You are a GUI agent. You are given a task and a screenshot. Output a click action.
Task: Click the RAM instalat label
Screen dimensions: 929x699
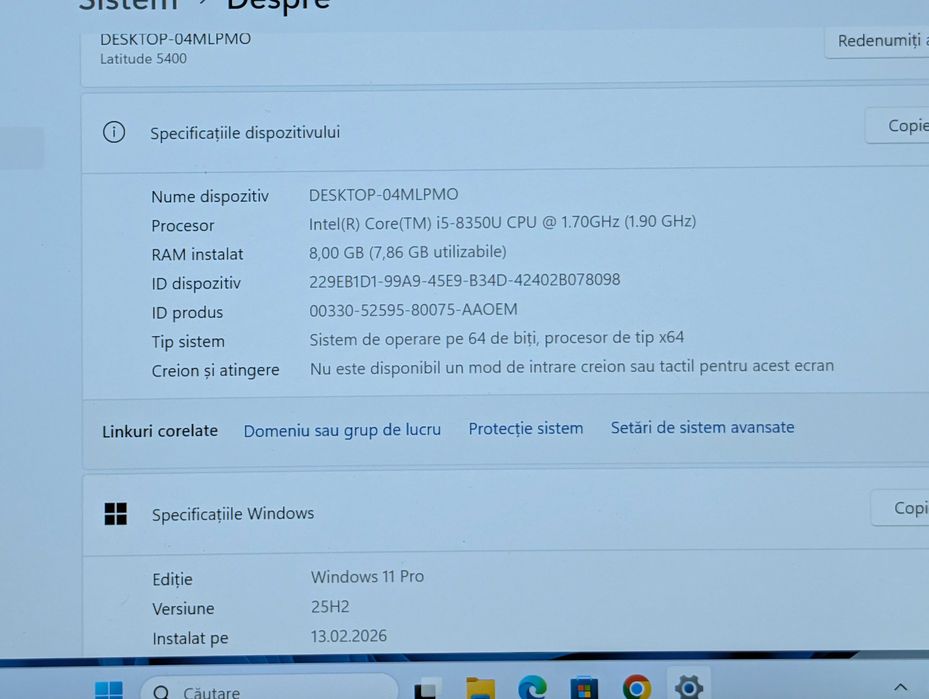click(197, 255)
